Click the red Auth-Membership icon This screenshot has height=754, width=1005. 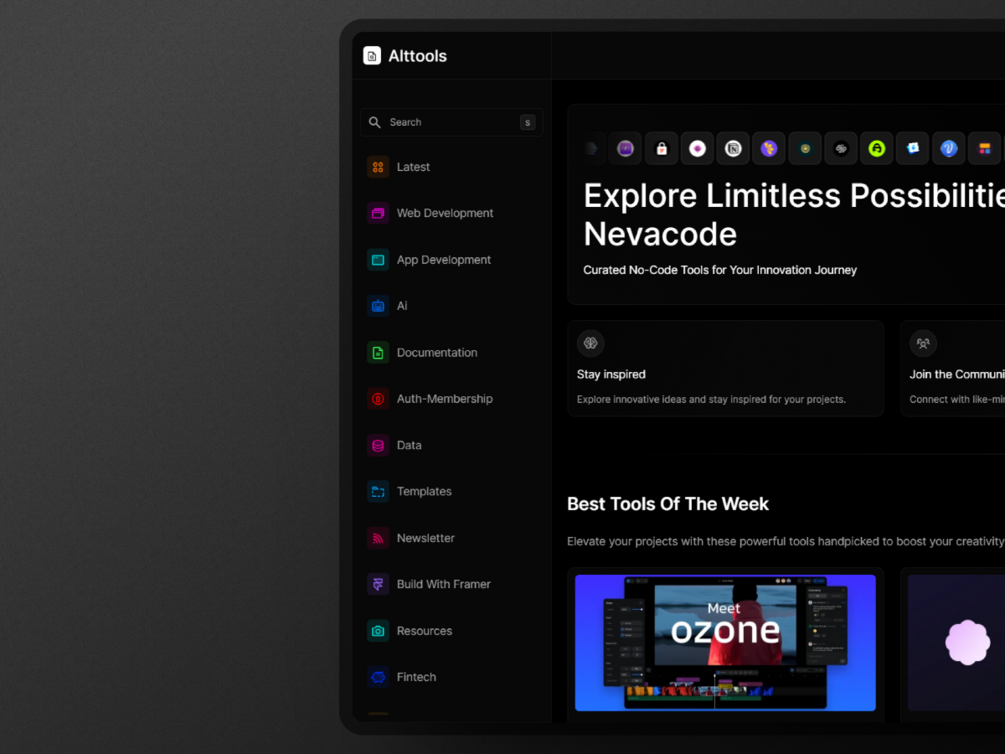pyautogui.click(x=378, y=399)
